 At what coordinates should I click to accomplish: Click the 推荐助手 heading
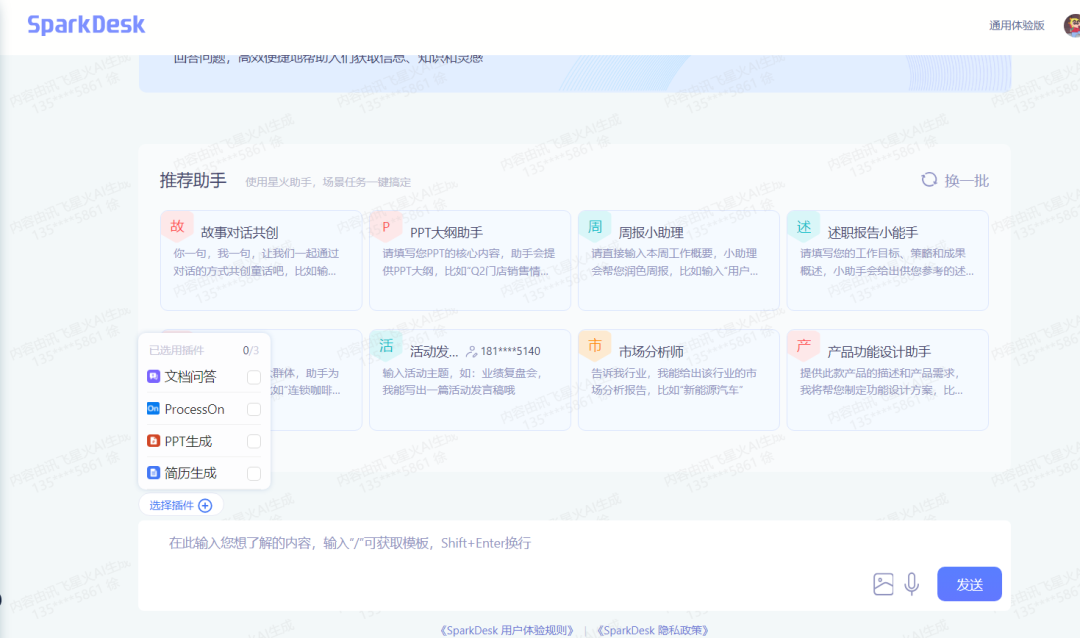point(193,181)
